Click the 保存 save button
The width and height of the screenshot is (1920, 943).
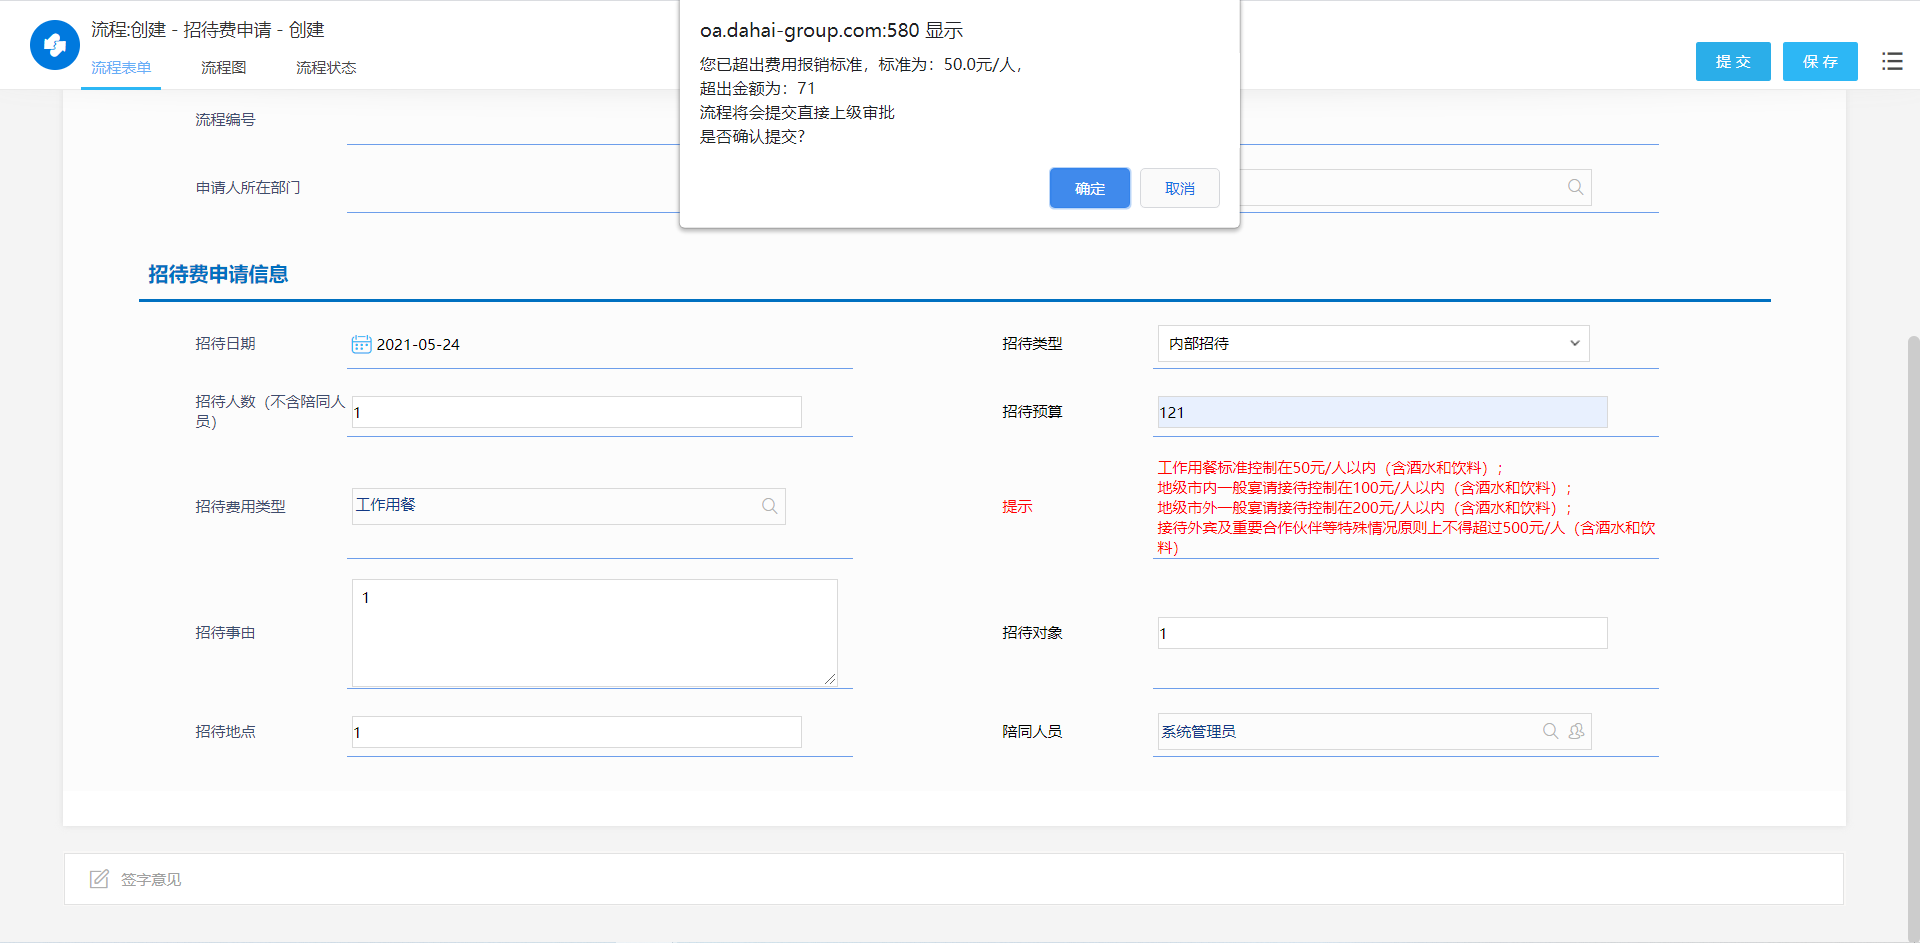1820,61
